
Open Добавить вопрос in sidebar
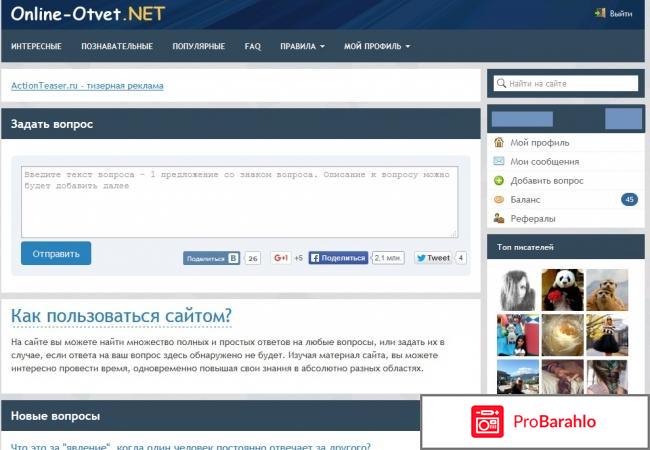[546, 181]
